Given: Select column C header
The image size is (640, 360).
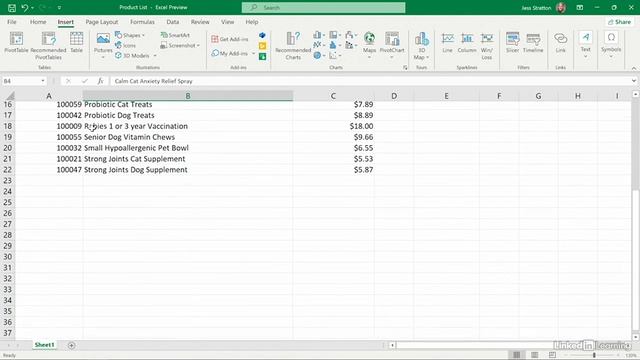Looking at the screenshot, I should click(x=333, y=96).
